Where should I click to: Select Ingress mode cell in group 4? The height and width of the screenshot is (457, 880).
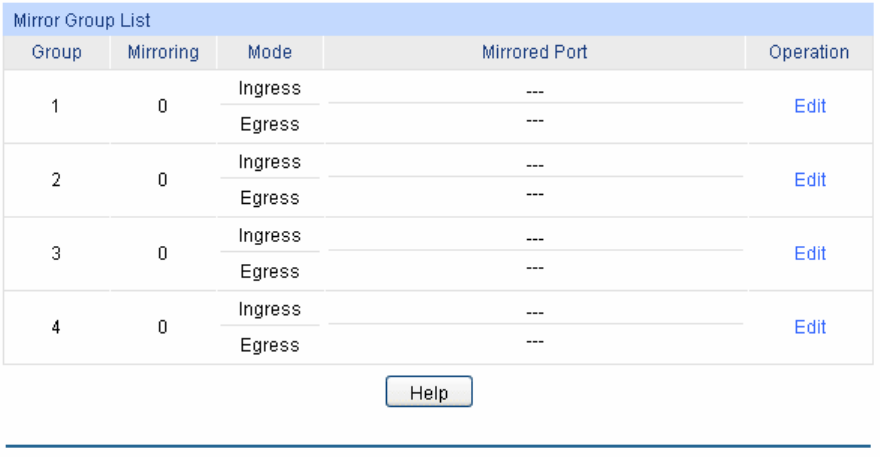[x=270, y=309]
